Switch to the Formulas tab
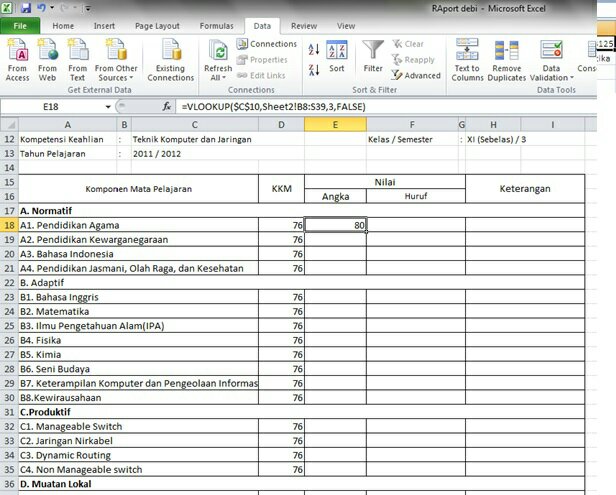The height and width of the screenshot is (495, 616). pos(216,25)
